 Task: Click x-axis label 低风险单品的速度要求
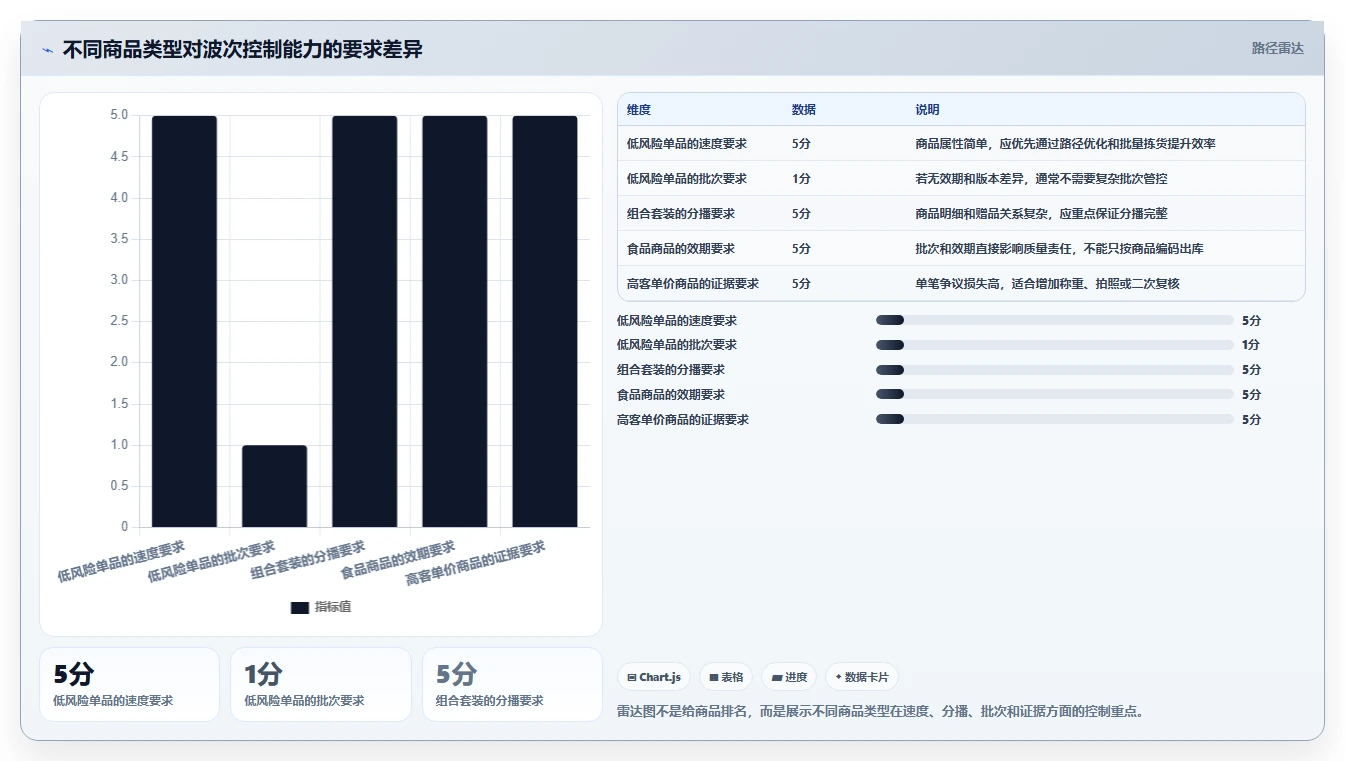(x=121, y=561)
